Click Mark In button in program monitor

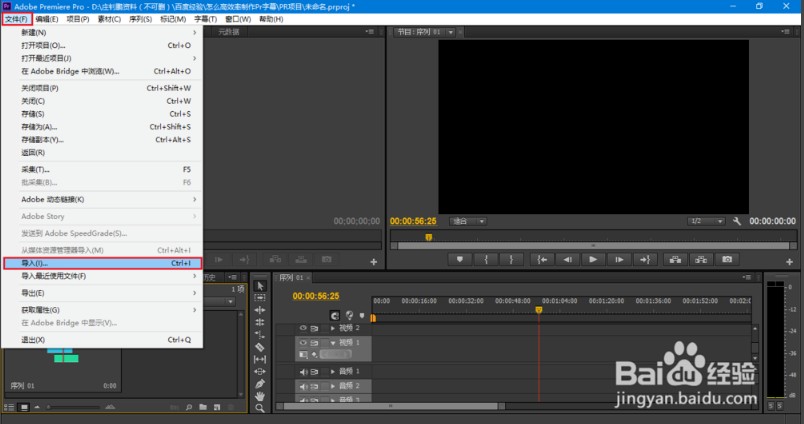(x=487, y=259)
